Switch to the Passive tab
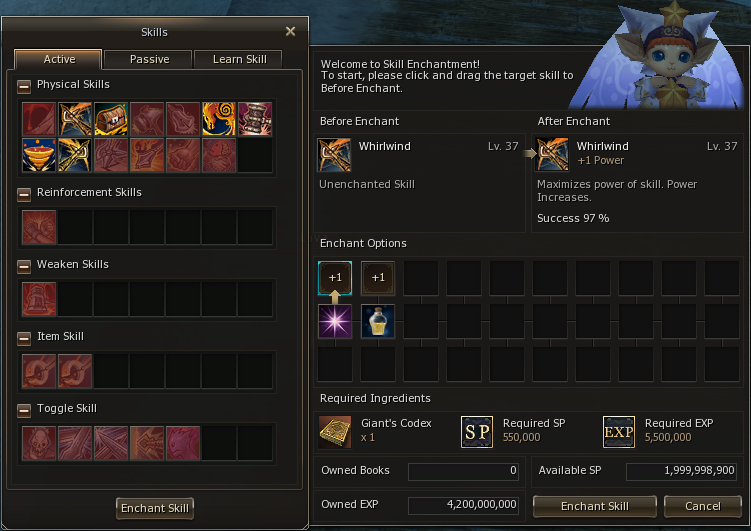Image resolution: width=751 pixels, height=531 pixels. 149,59
